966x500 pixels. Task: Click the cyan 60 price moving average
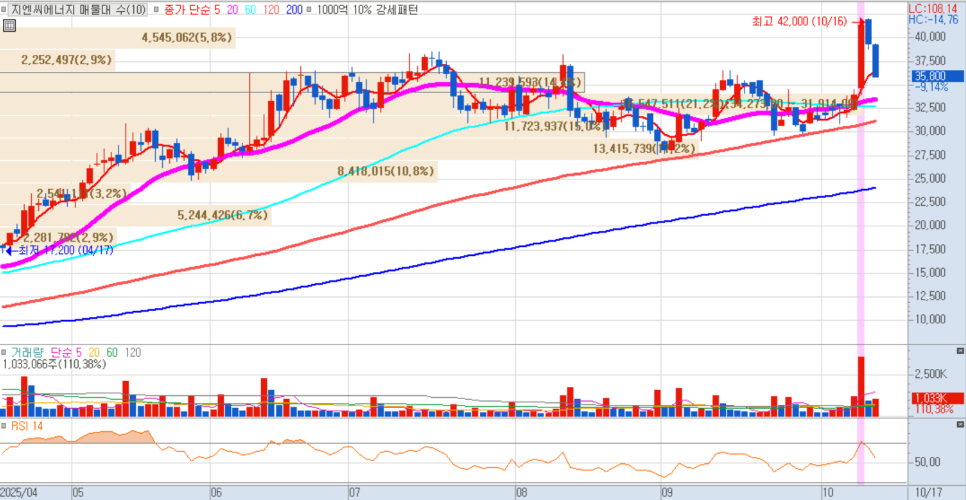(x=250, y=9)
